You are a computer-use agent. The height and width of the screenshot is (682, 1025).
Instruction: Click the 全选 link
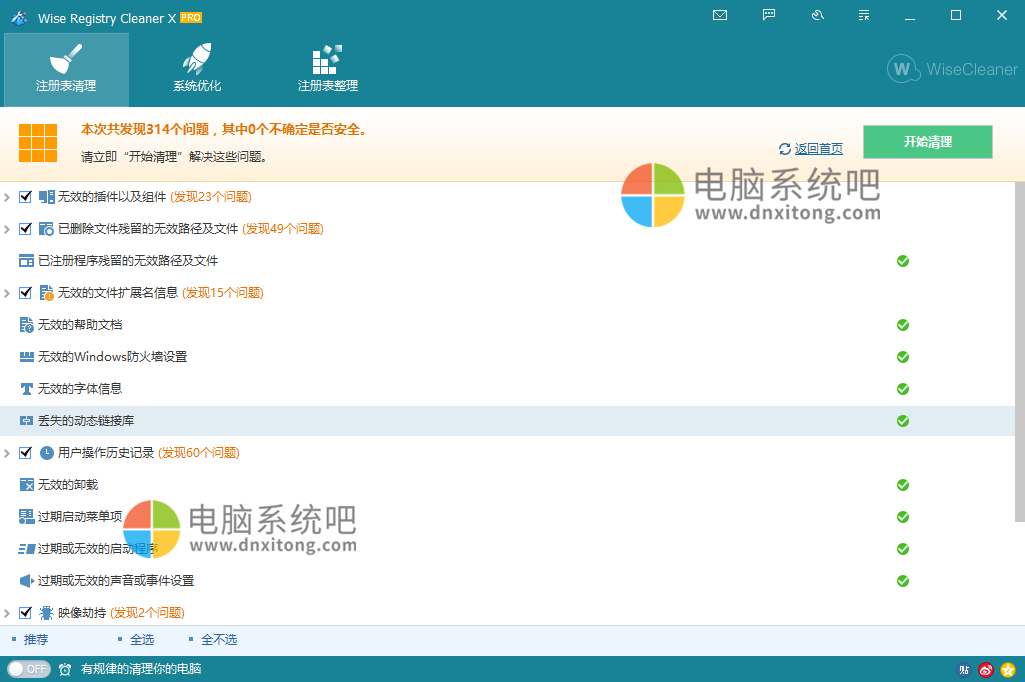142,639
